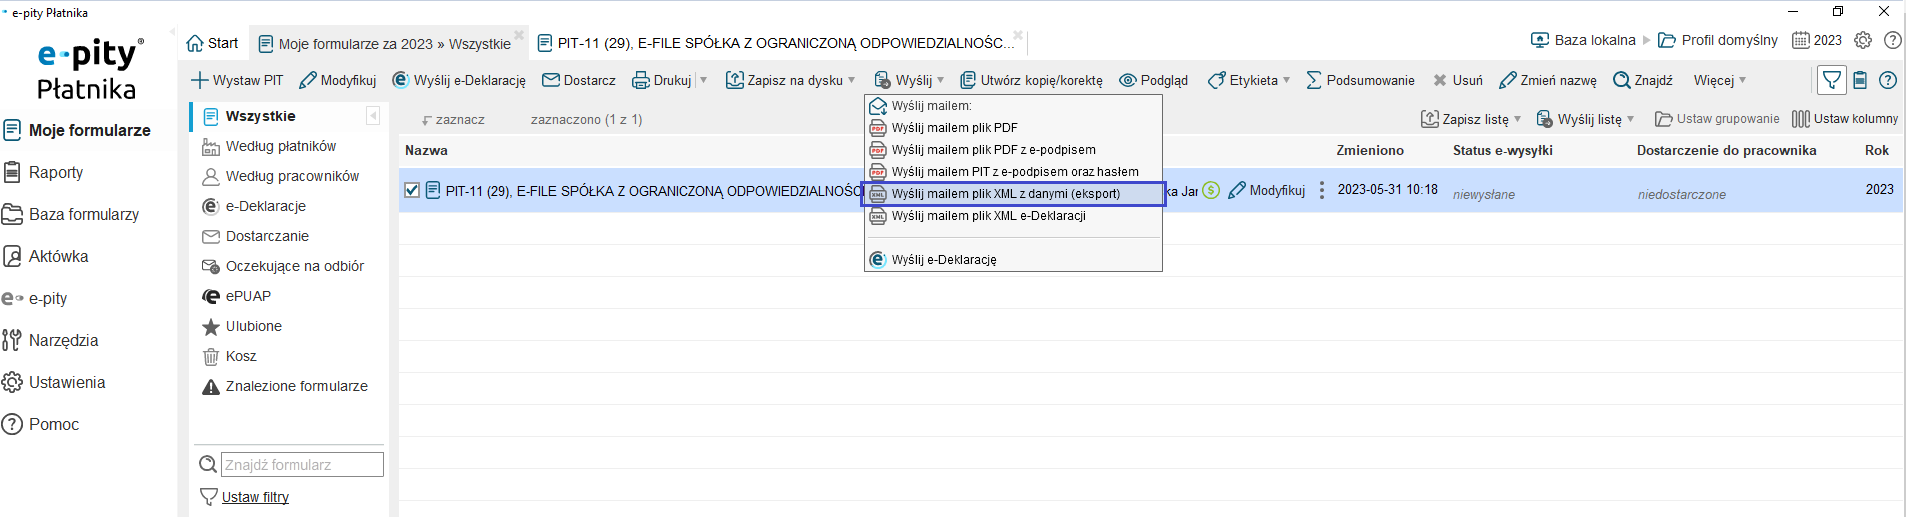This screenshot has width=1906, height=517.
Task: Click Modyfikuj in the PIT-11 row
Action: click(1267, 190)
